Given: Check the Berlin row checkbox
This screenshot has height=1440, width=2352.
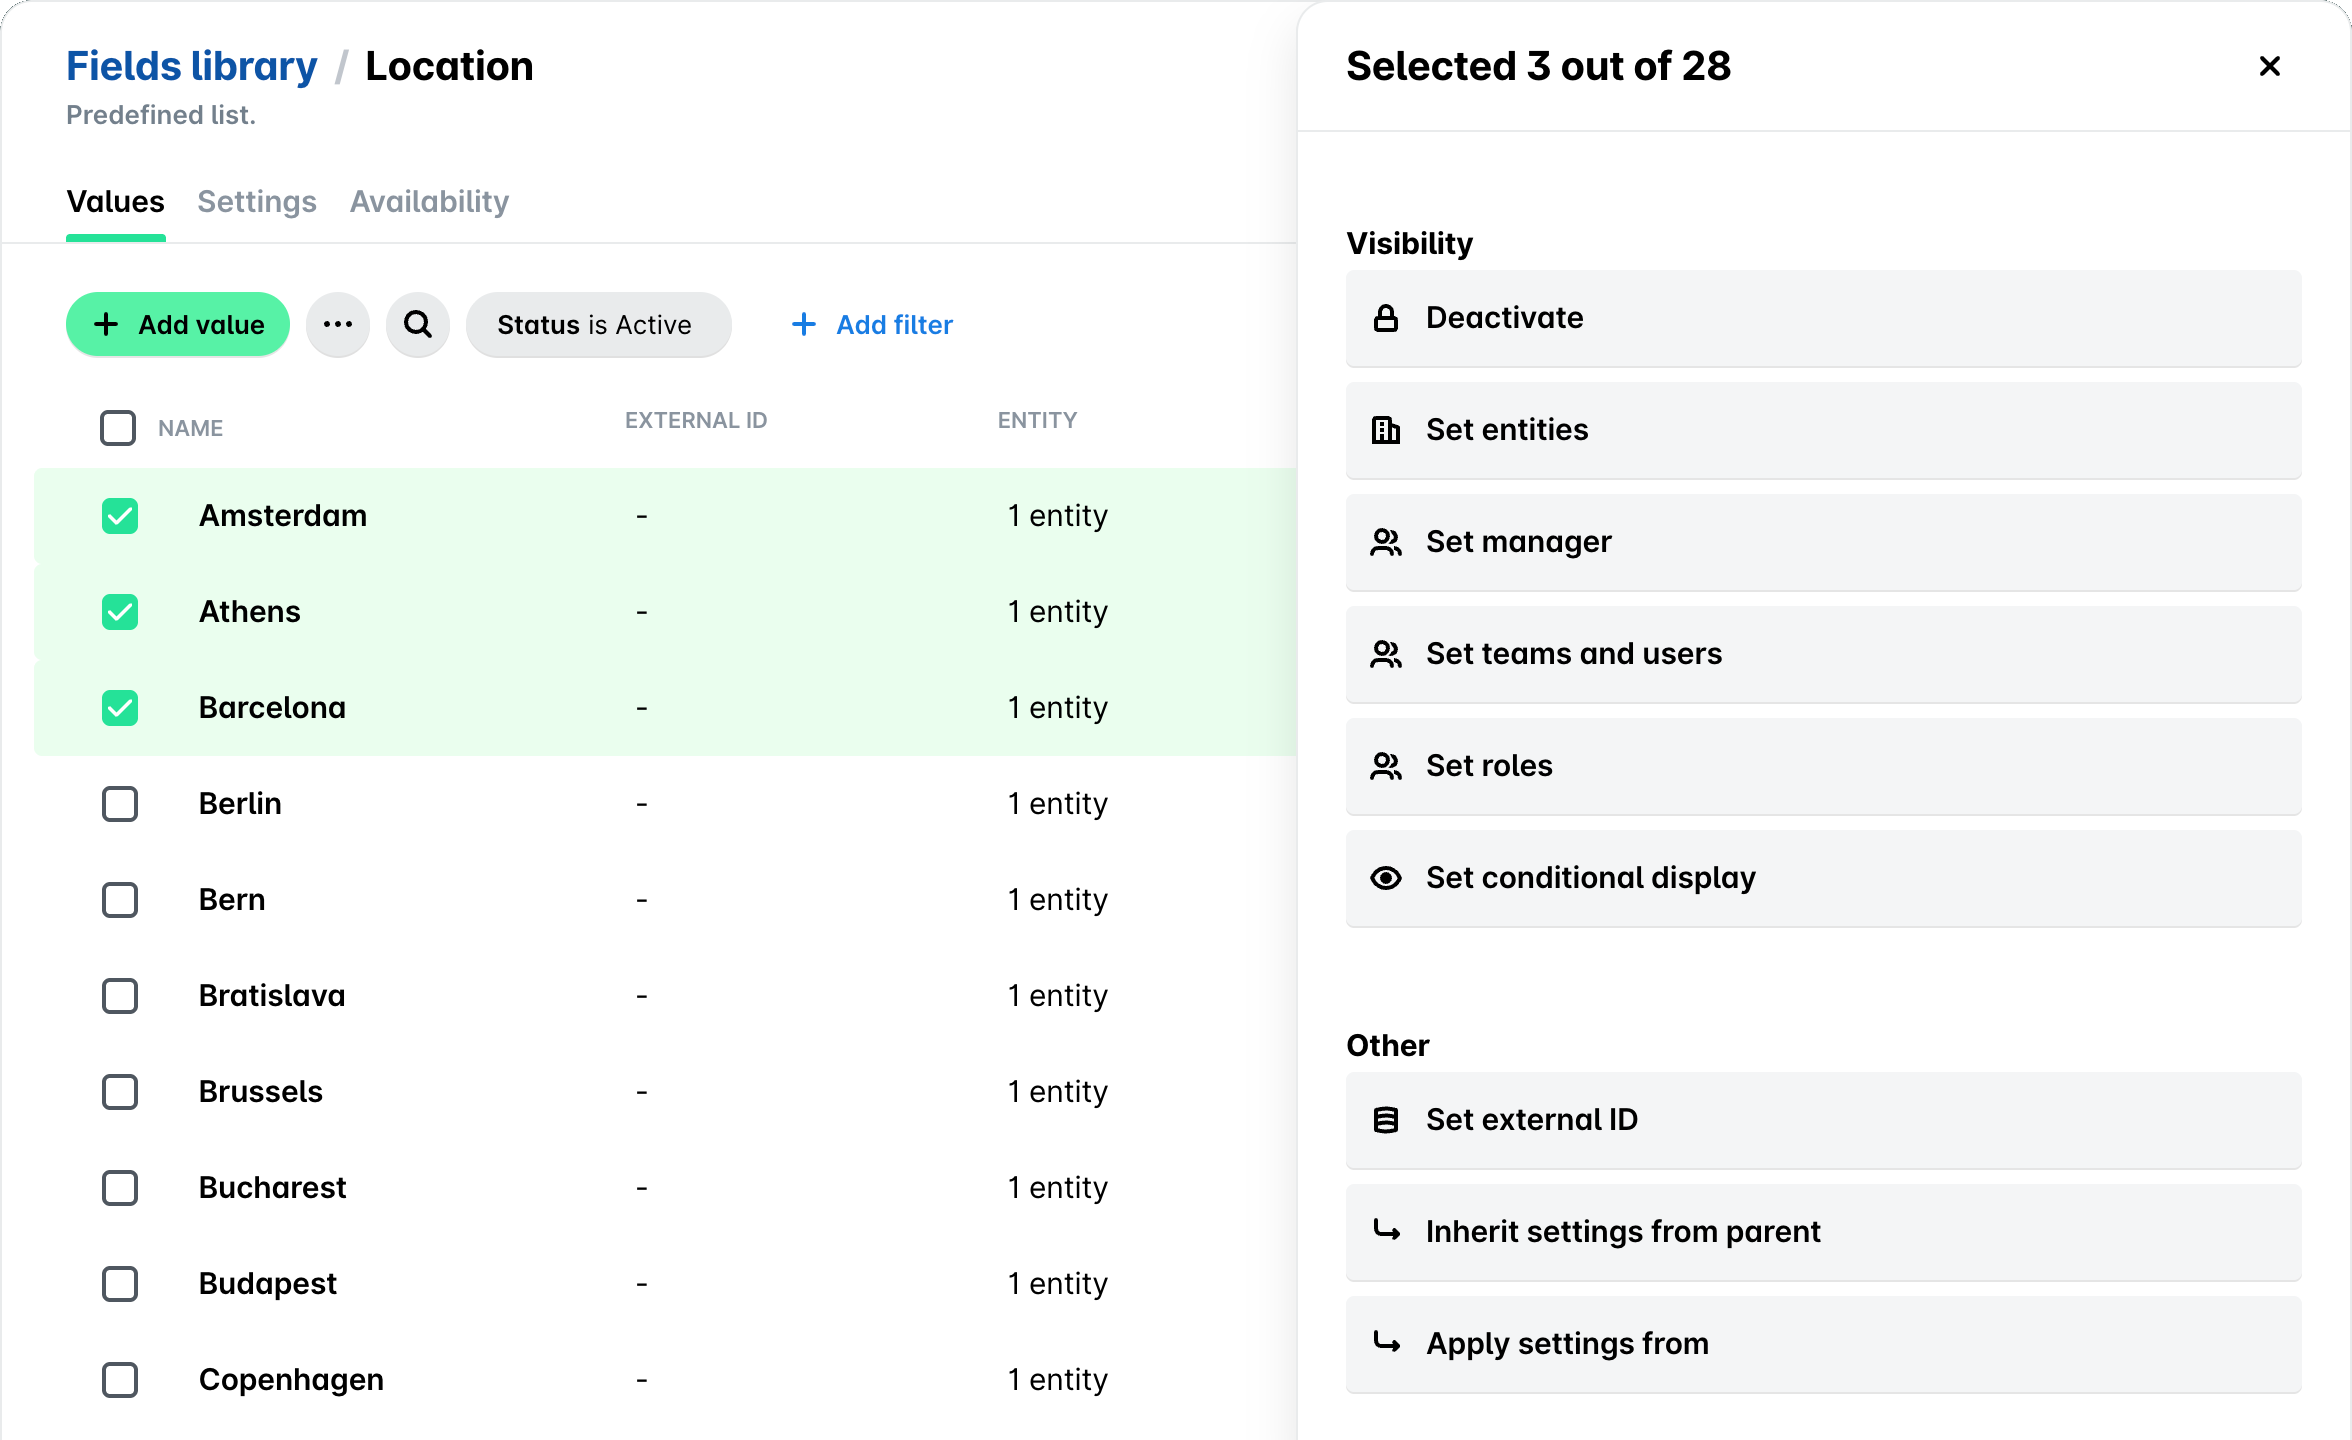Looking at the screenshot, I should (120, 804).
